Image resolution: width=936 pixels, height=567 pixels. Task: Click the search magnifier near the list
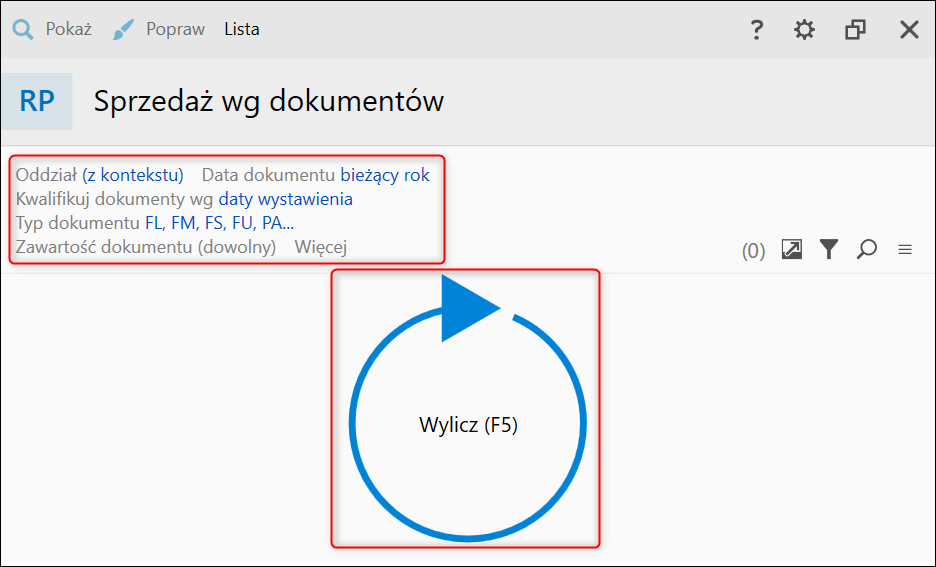click(x=866, y=249)
